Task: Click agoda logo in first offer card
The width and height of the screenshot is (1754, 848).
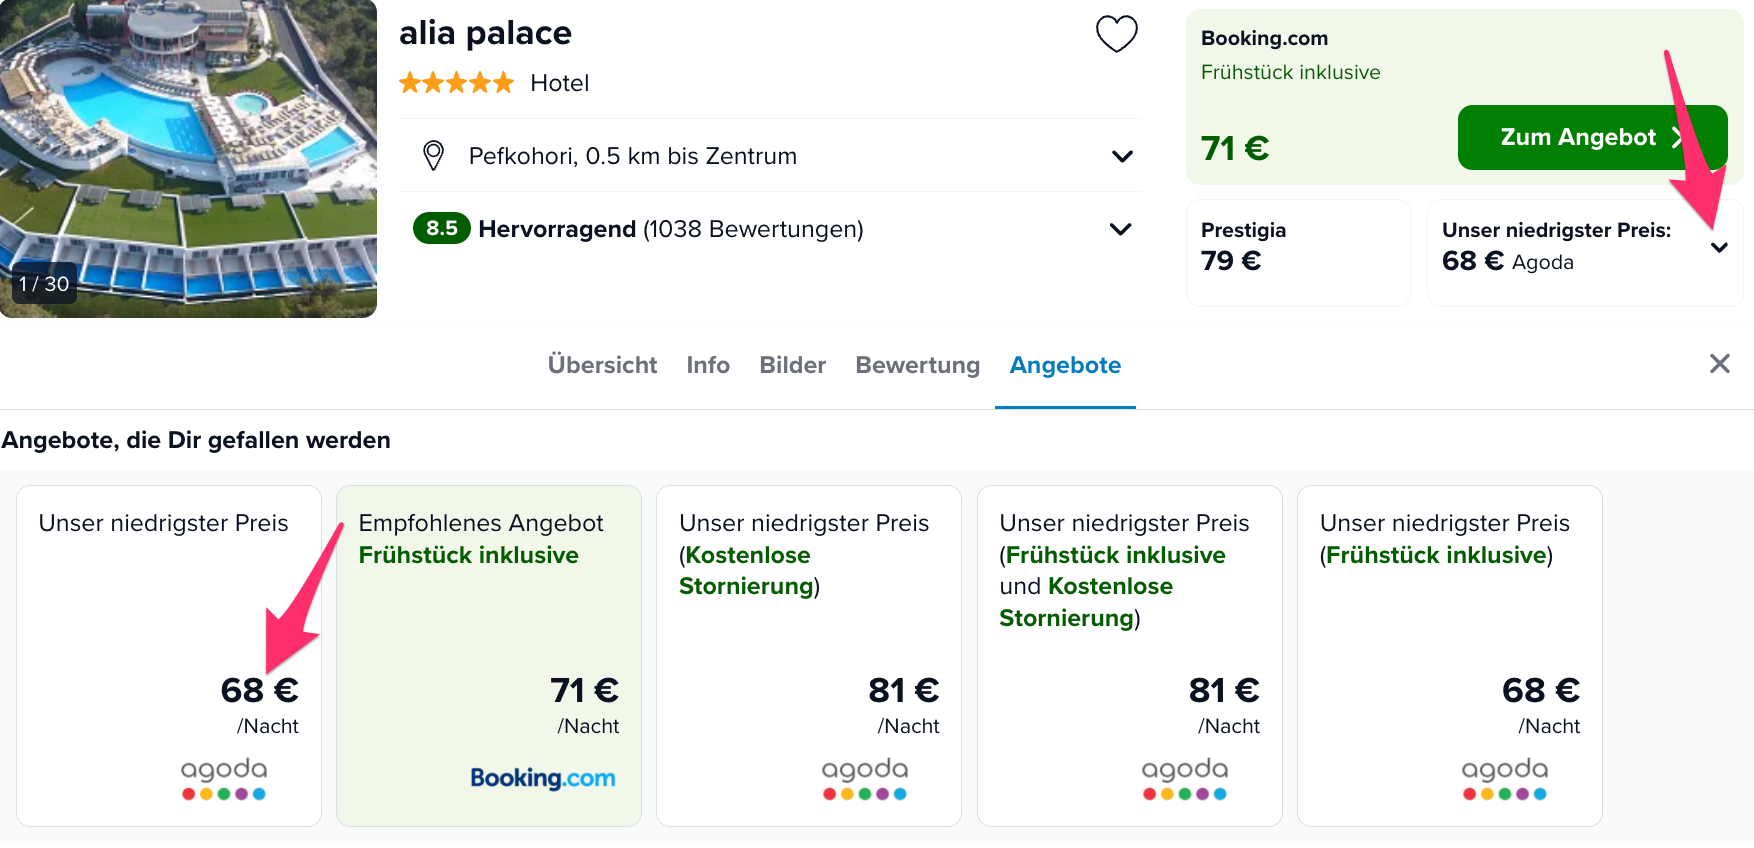Action: click(x=224, y=778)
